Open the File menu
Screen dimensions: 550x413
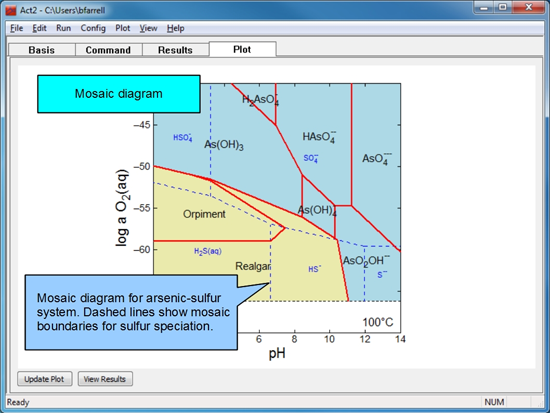[x=16, y=28]
